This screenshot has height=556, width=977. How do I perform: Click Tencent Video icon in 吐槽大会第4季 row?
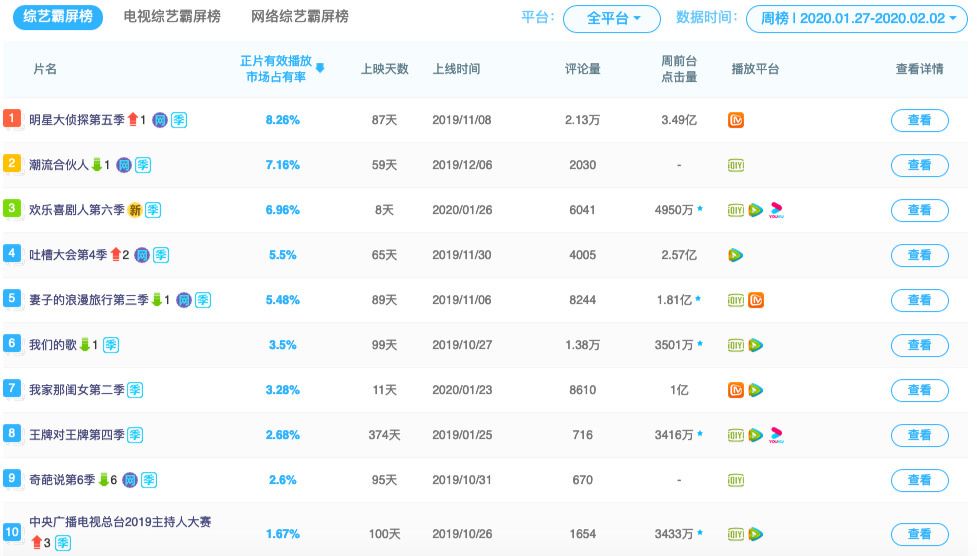click(x=736, y=255)
